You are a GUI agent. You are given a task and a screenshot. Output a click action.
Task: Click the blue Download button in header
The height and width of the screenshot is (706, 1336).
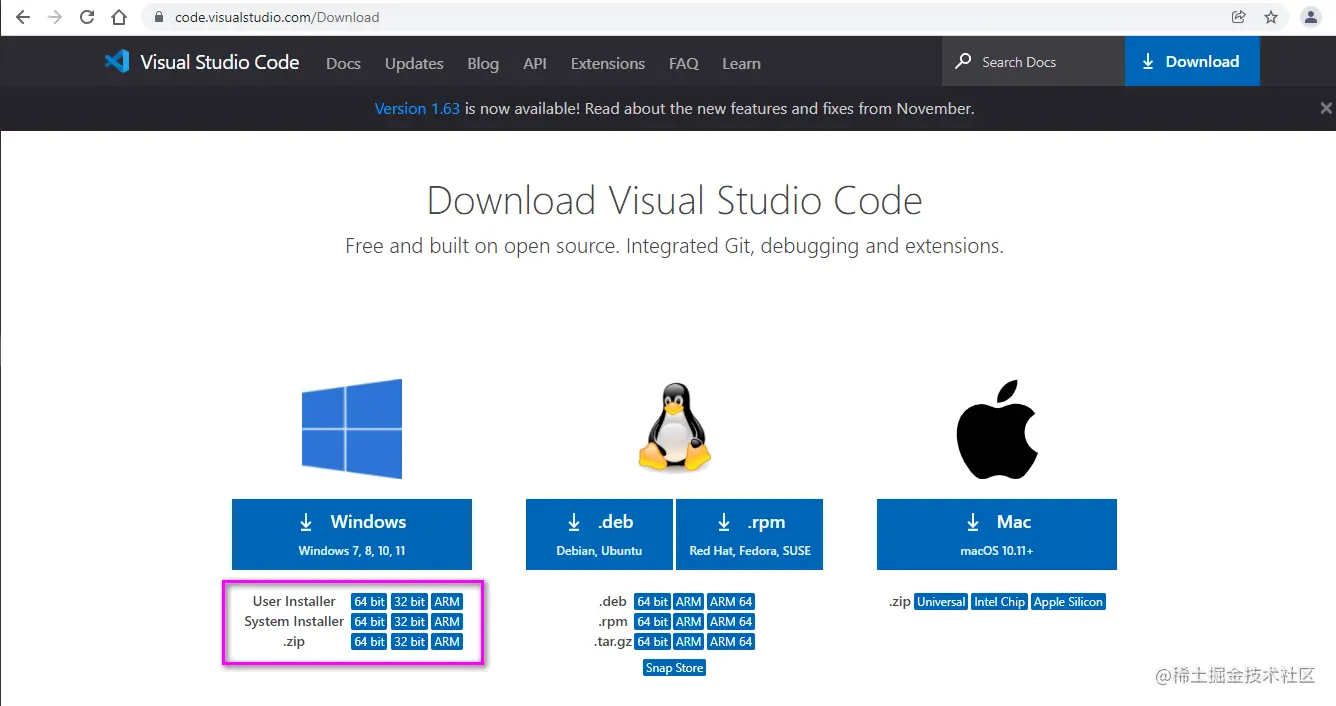(x=1192, y=62)
